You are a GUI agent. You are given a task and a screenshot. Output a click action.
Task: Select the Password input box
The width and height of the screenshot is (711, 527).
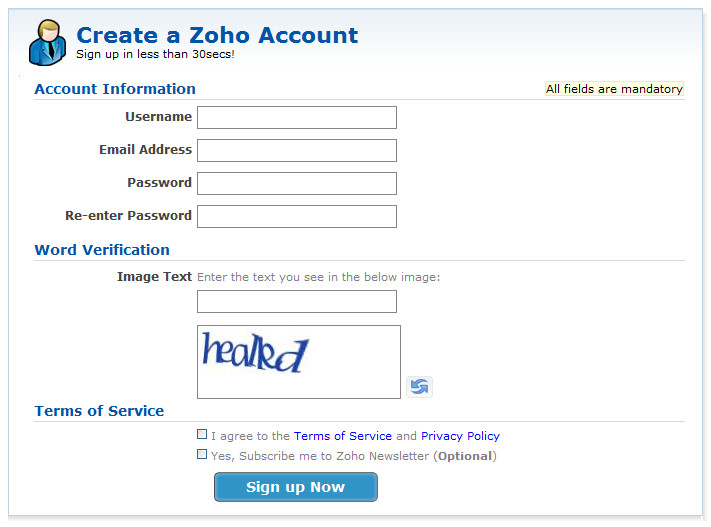coord(297,183)
